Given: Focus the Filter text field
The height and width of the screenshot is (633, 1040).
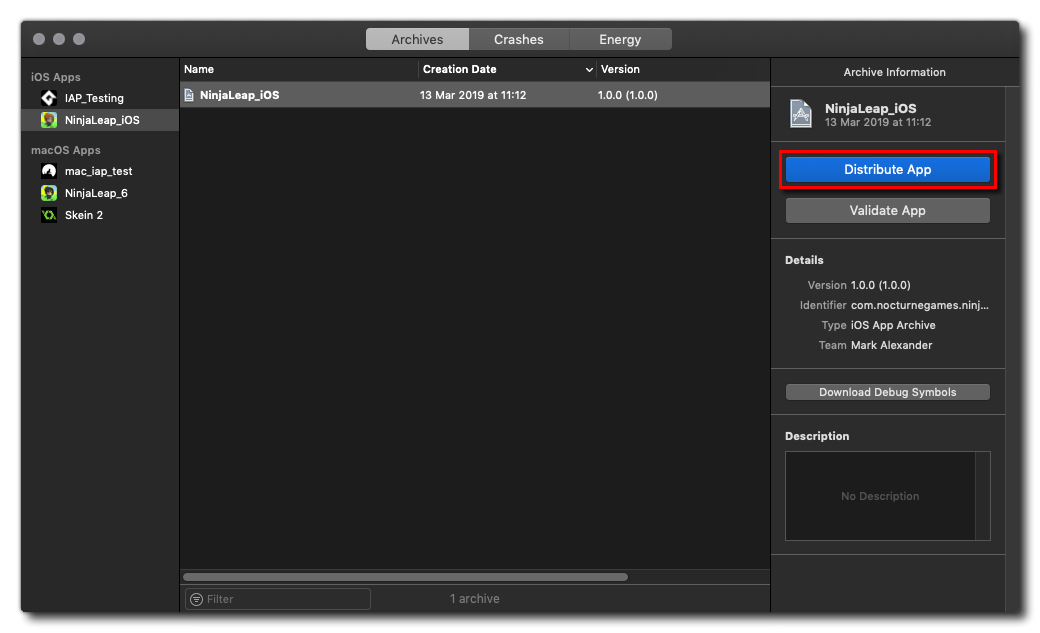Looking at the screenshot, I should coord(285,599).
